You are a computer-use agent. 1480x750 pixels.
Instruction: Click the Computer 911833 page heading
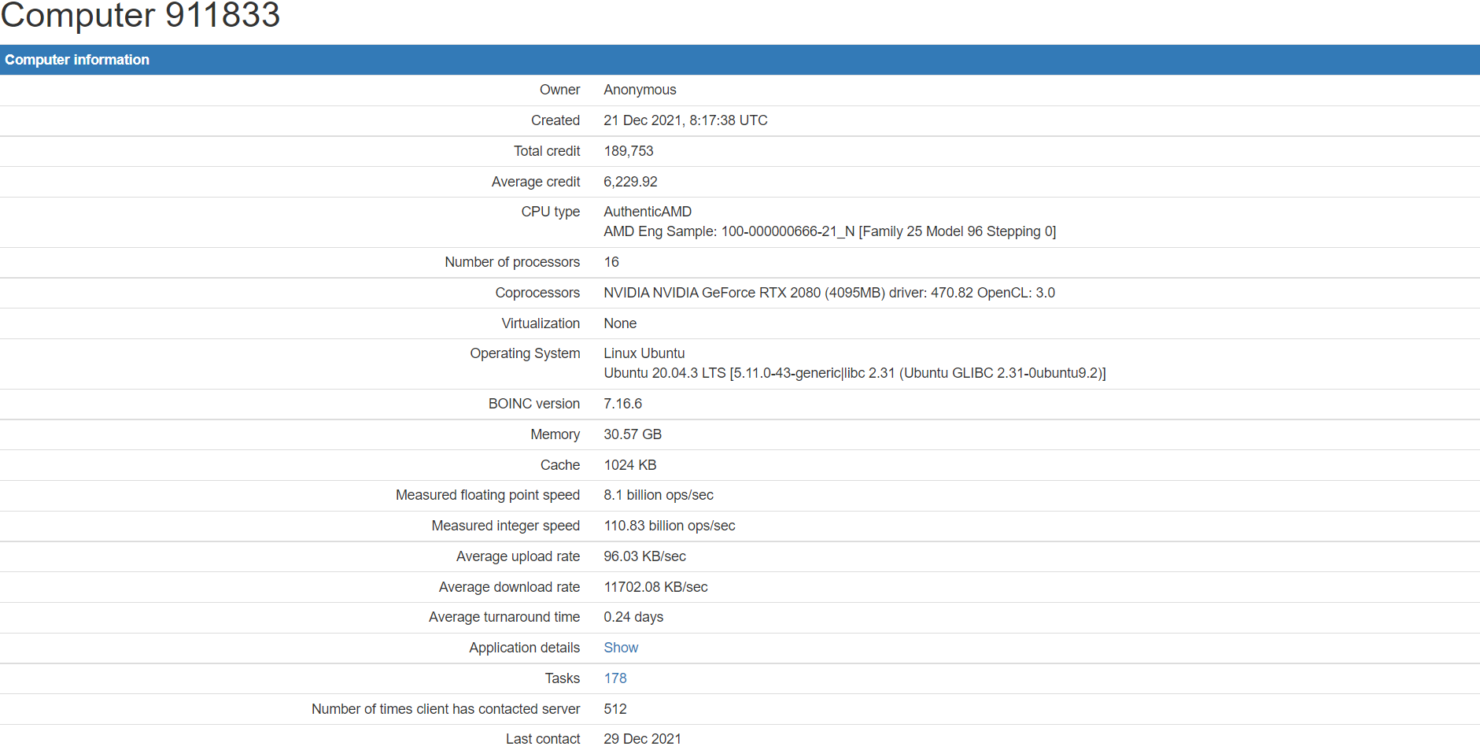[x=141, y=17]
